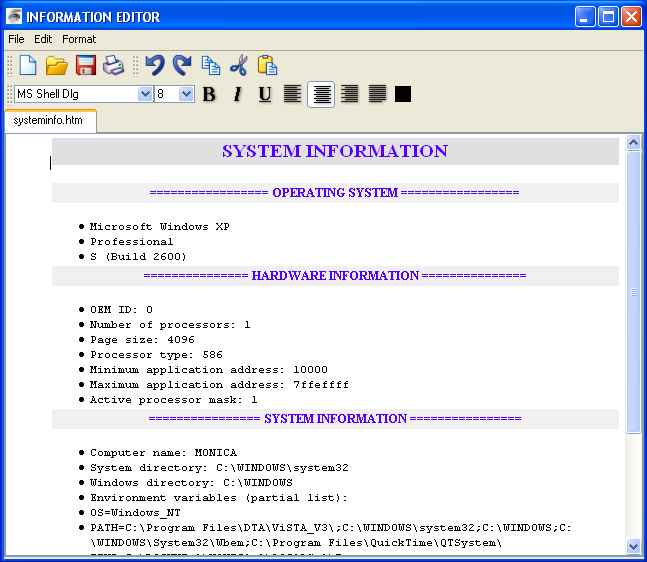This screenshot has height=562, width=647.
Task: Align the text to the left
Action: pyautogui.click(x=293, y=94)
